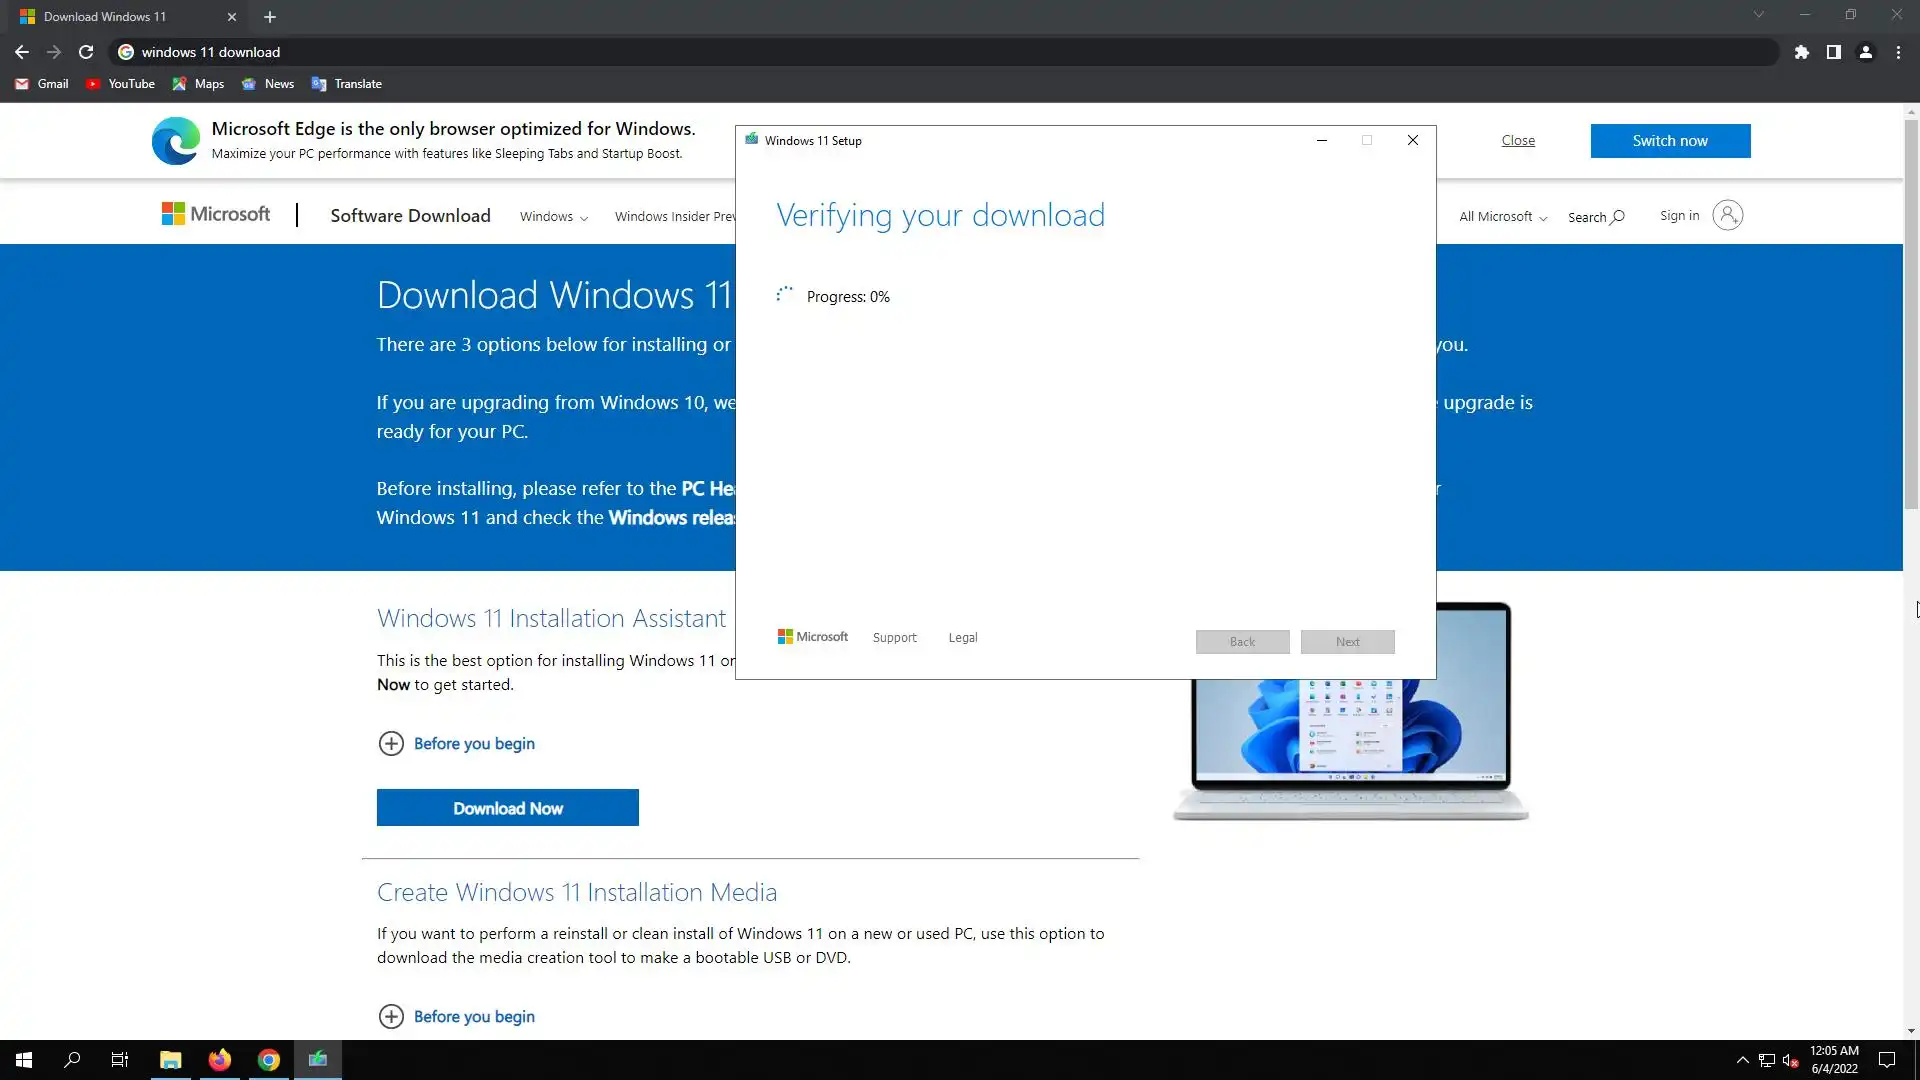Click the Chrome profile avatar icon
The height and width of the screenshot is (1080, 1920).
(x=1865, y=52)
